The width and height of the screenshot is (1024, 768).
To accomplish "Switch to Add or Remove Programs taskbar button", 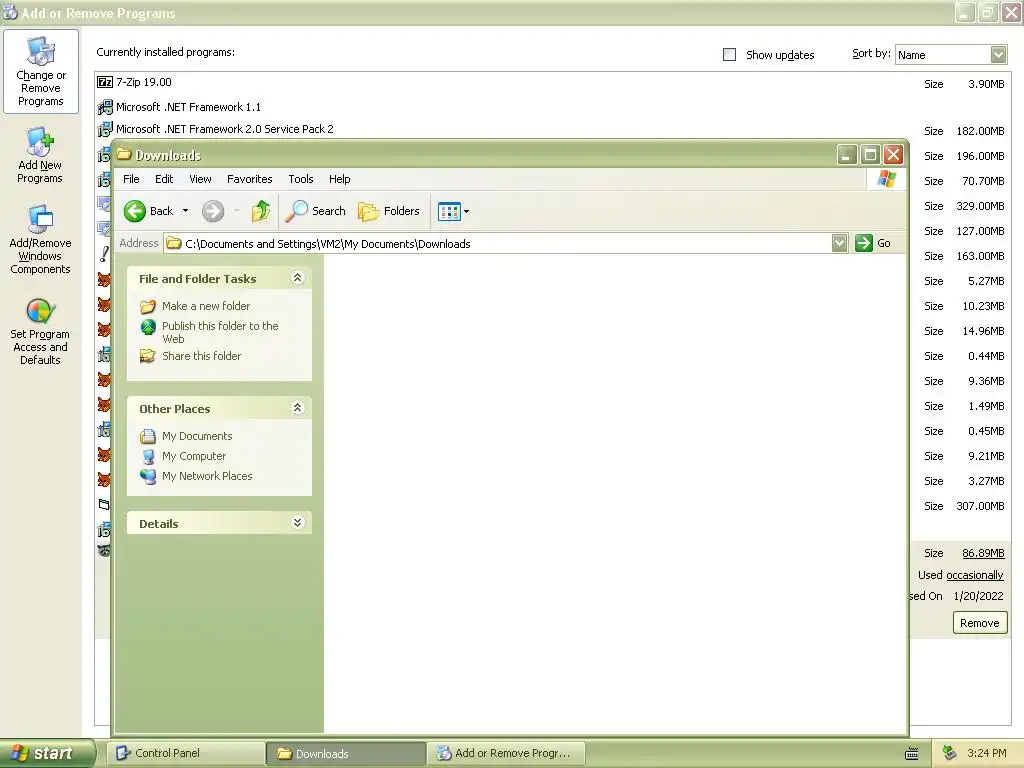I will click(506, 753).
